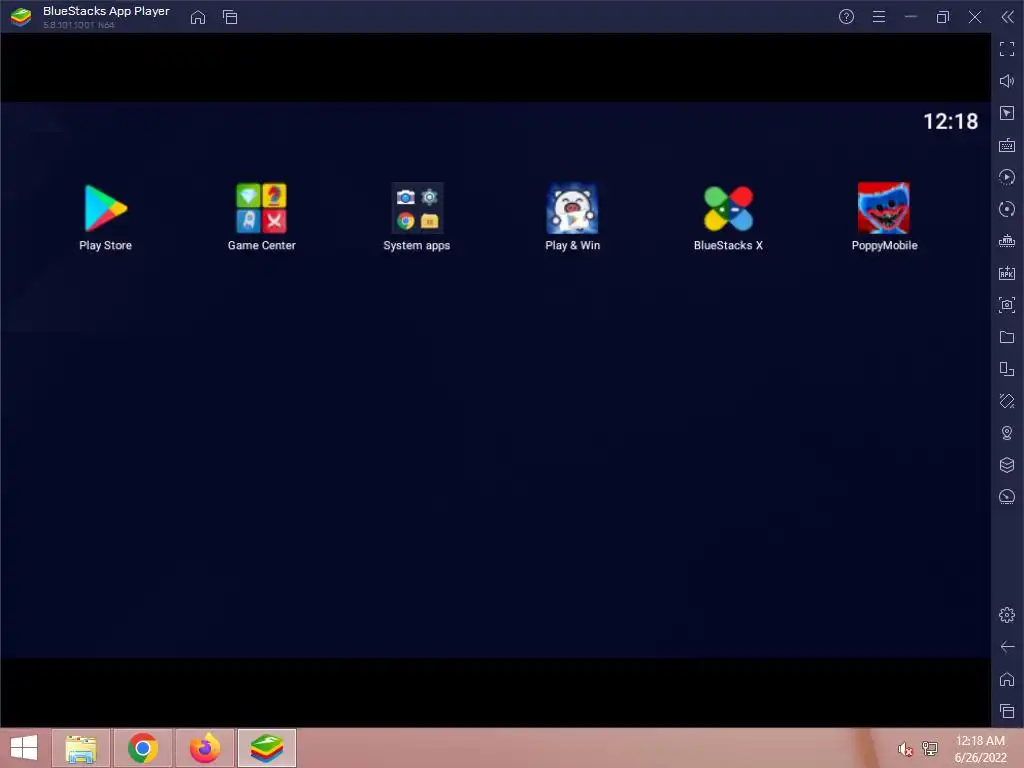Take a screenshot from sidebar
The image size is (1024, 768).
point(1007,305)
